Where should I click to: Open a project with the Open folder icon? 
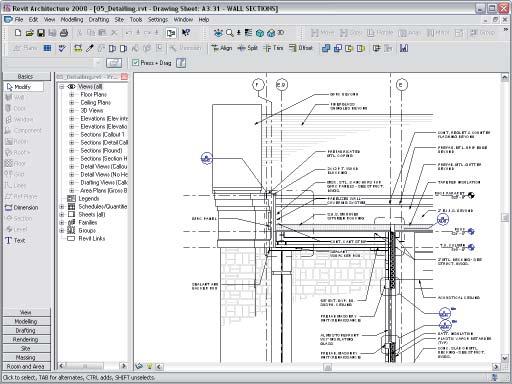pyautogui.click(x=30, y=33)
